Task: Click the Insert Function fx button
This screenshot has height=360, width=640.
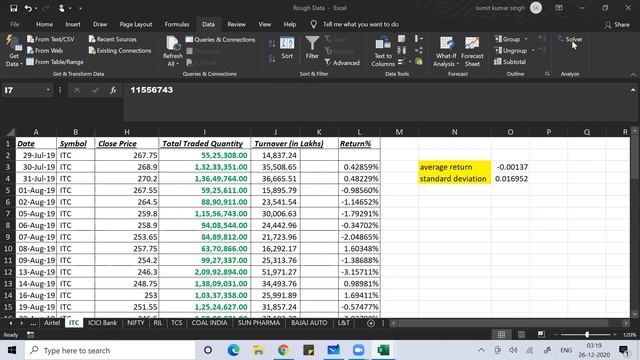Action: pos(113,90)
